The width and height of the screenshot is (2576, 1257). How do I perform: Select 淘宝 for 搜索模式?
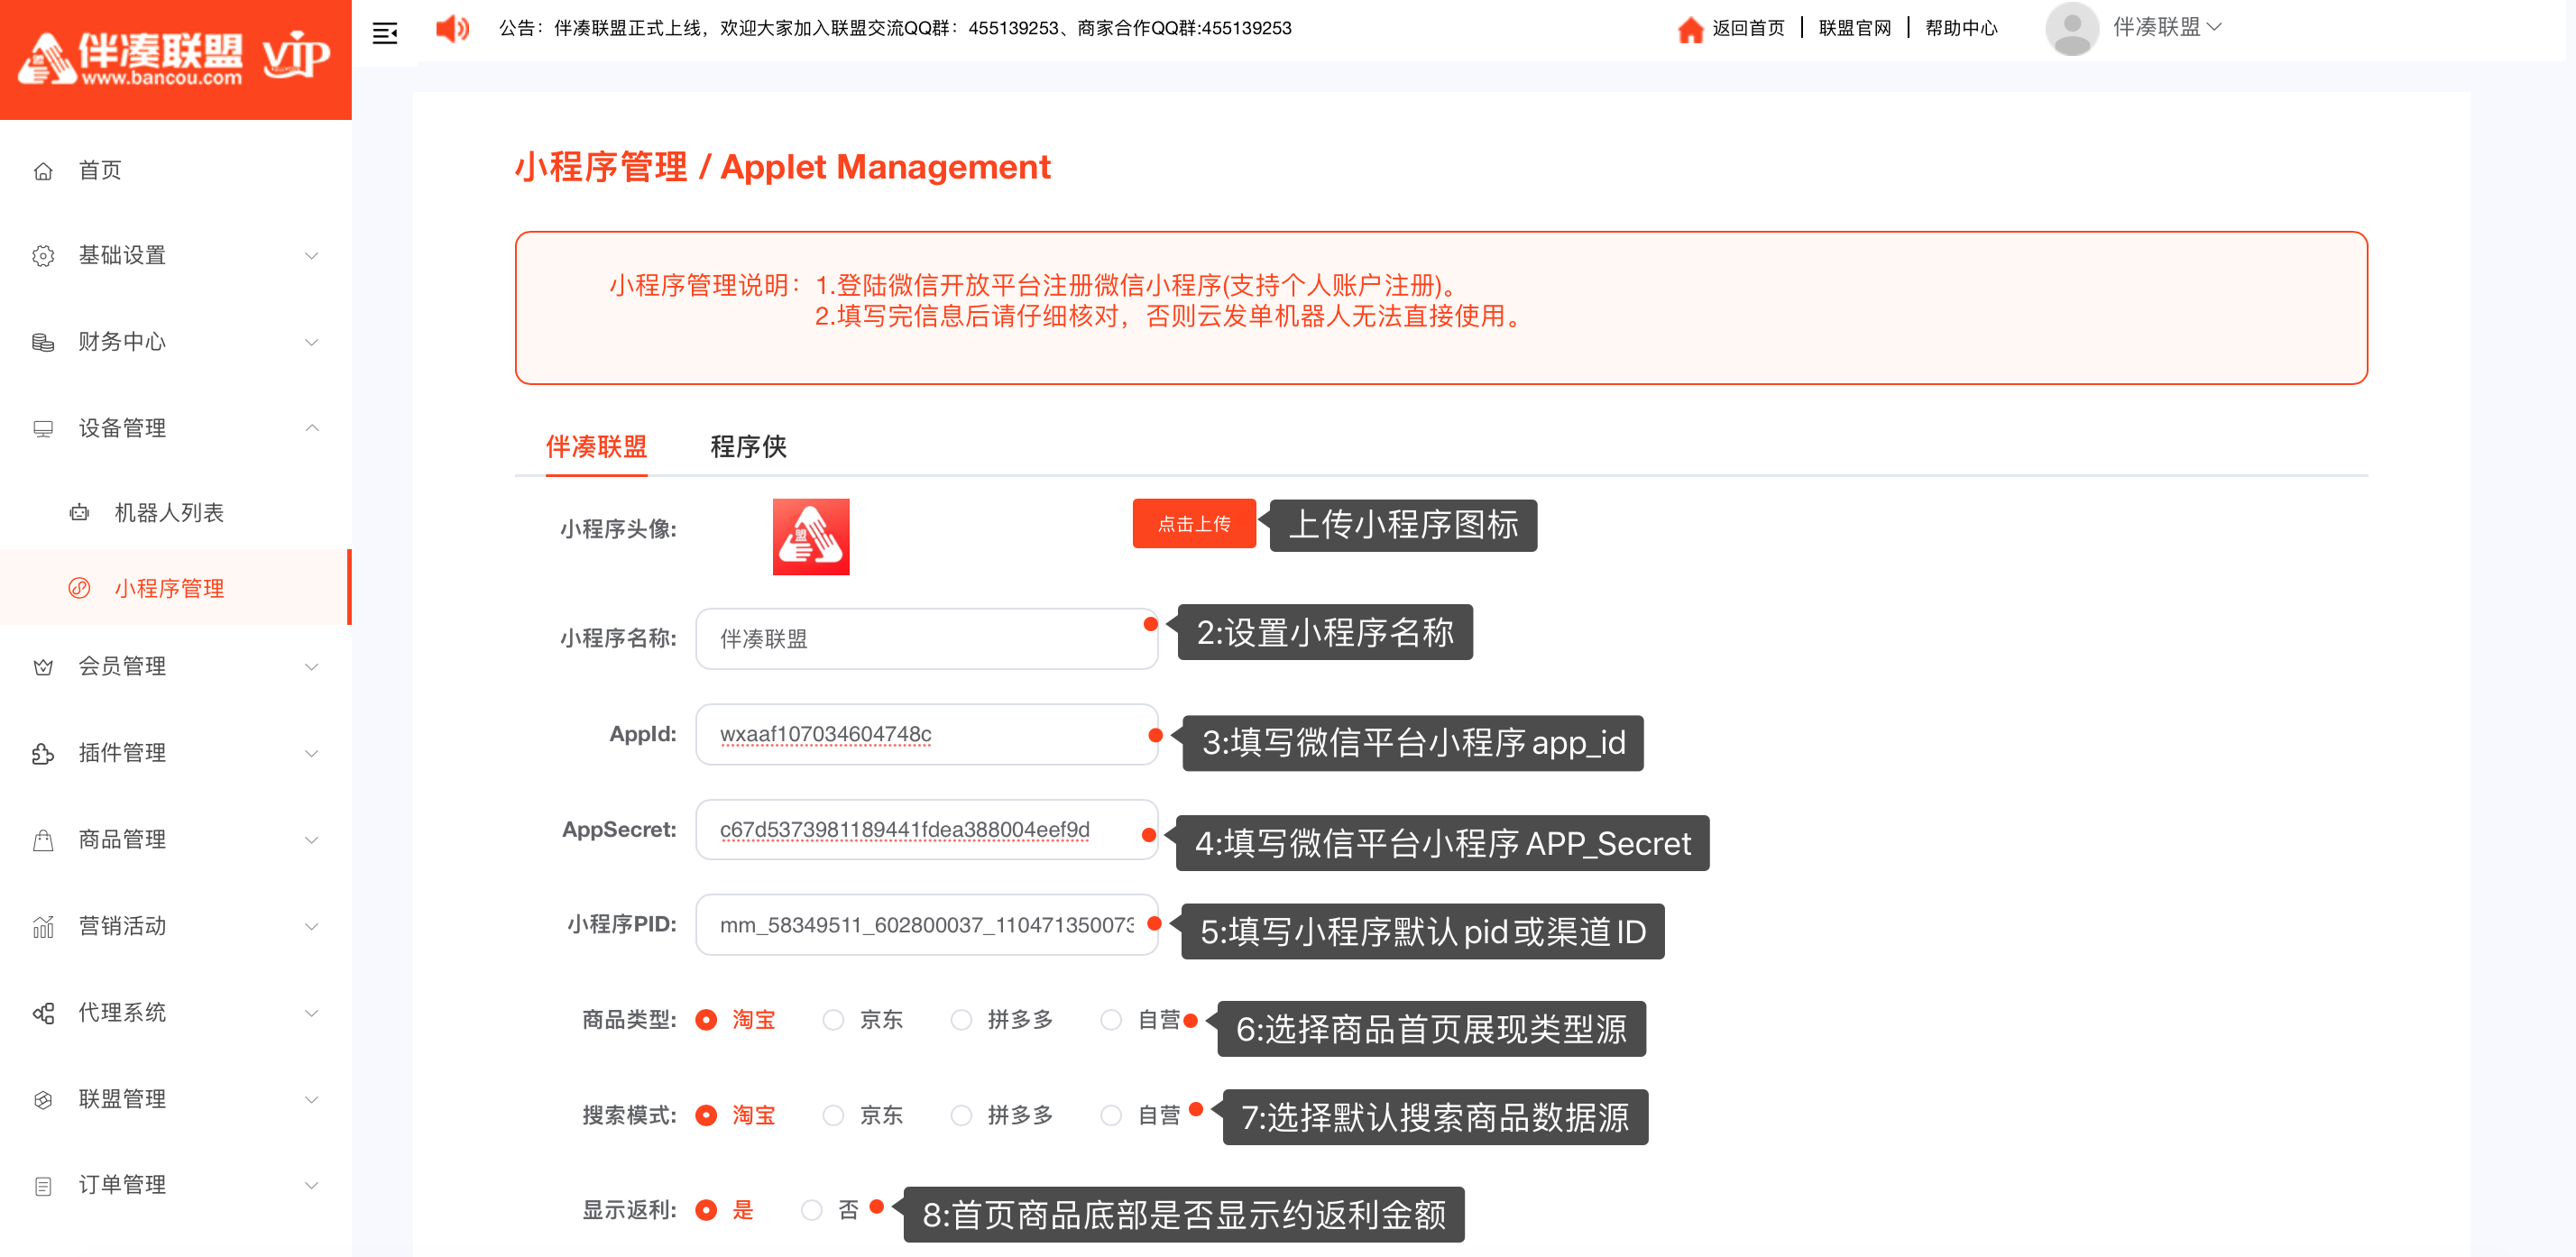[x=706, y=1115]
